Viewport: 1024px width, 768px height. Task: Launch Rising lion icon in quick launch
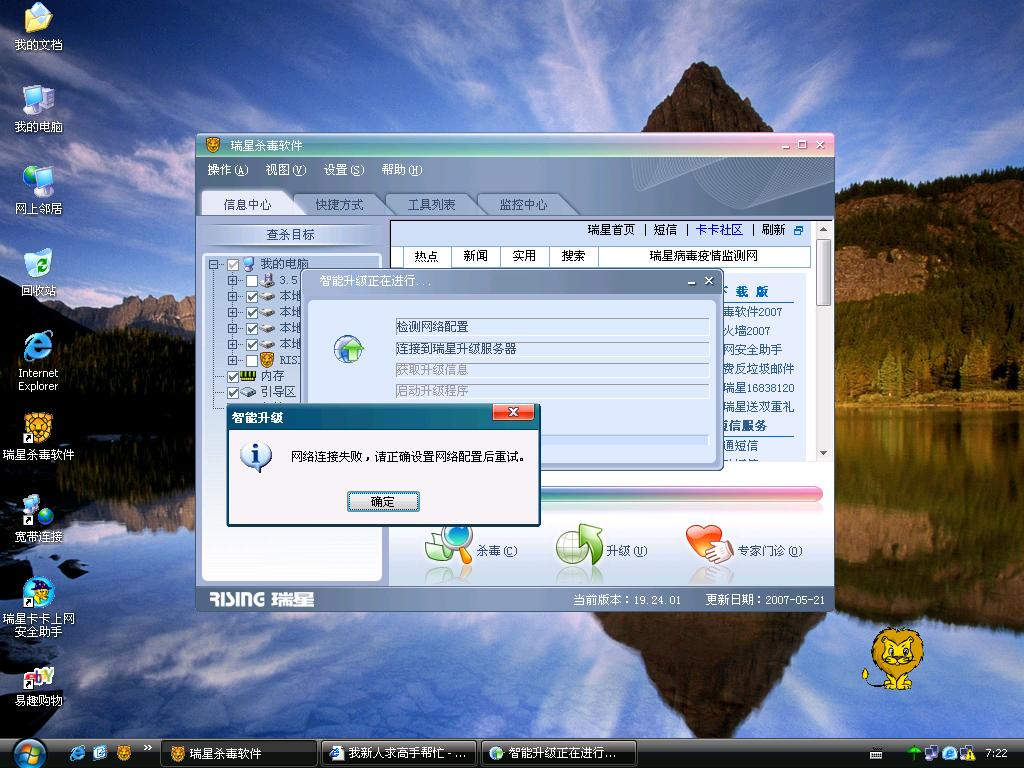coord(123,753)
